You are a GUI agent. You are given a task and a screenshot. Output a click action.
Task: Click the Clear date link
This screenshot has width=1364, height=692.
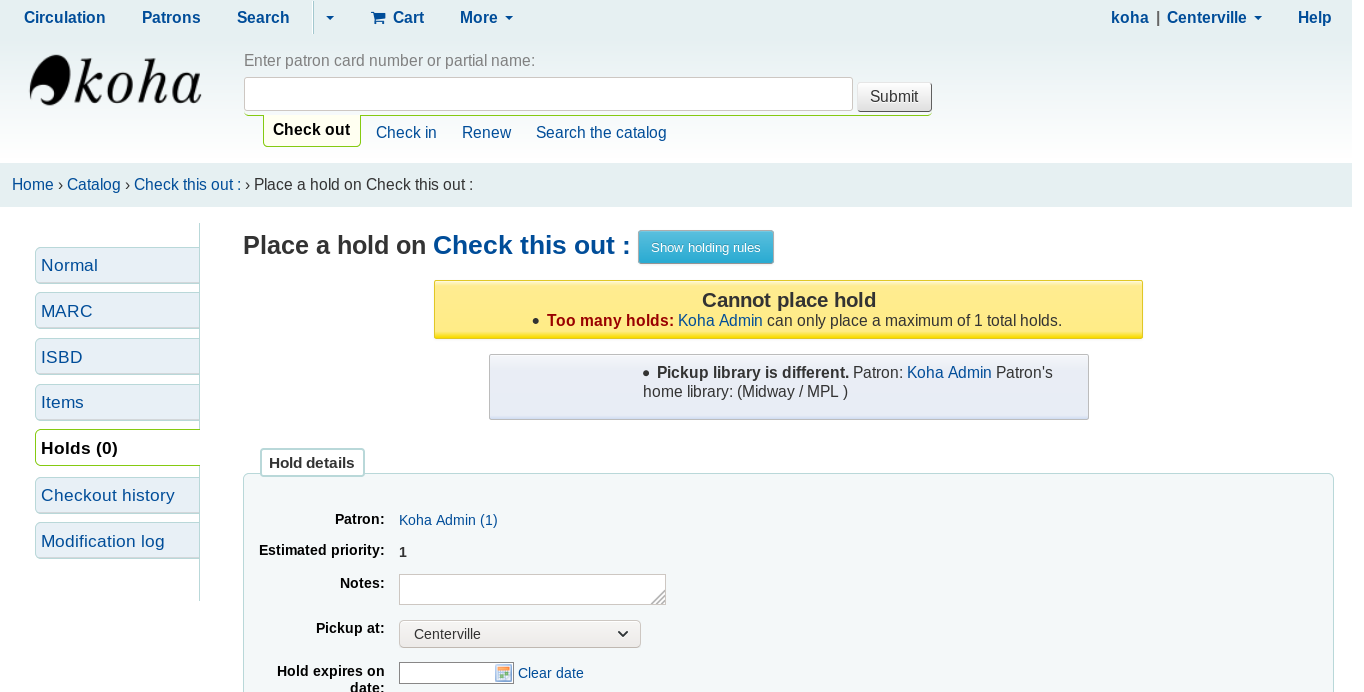click(x=551, y=673)
